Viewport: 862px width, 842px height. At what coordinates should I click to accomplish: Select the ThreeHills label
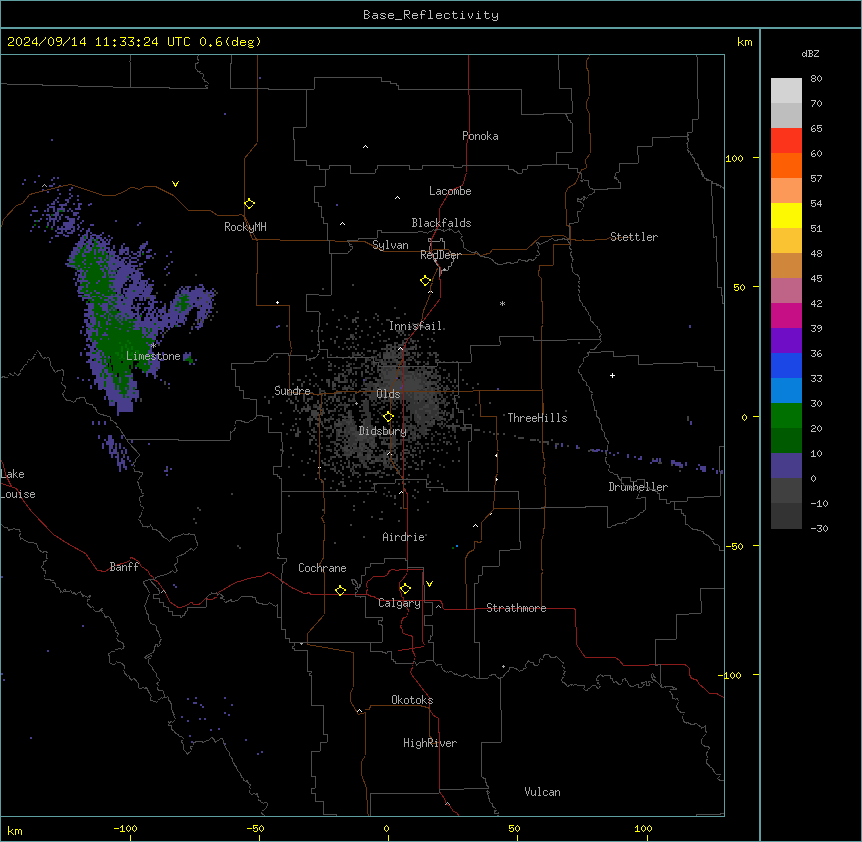point(537,418)
